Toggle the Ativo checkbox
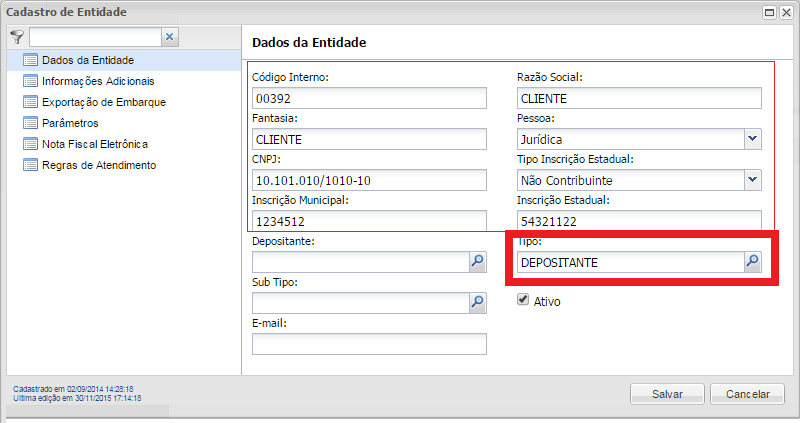 523,300
